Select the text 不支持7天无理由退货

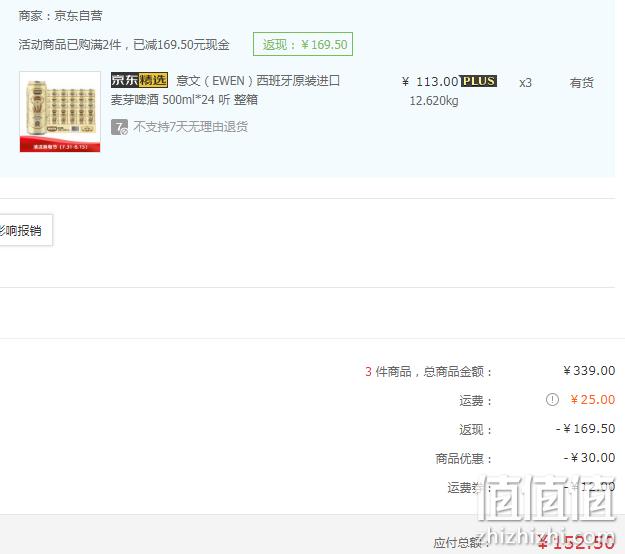pyautogui.click(x=191, y=127)
